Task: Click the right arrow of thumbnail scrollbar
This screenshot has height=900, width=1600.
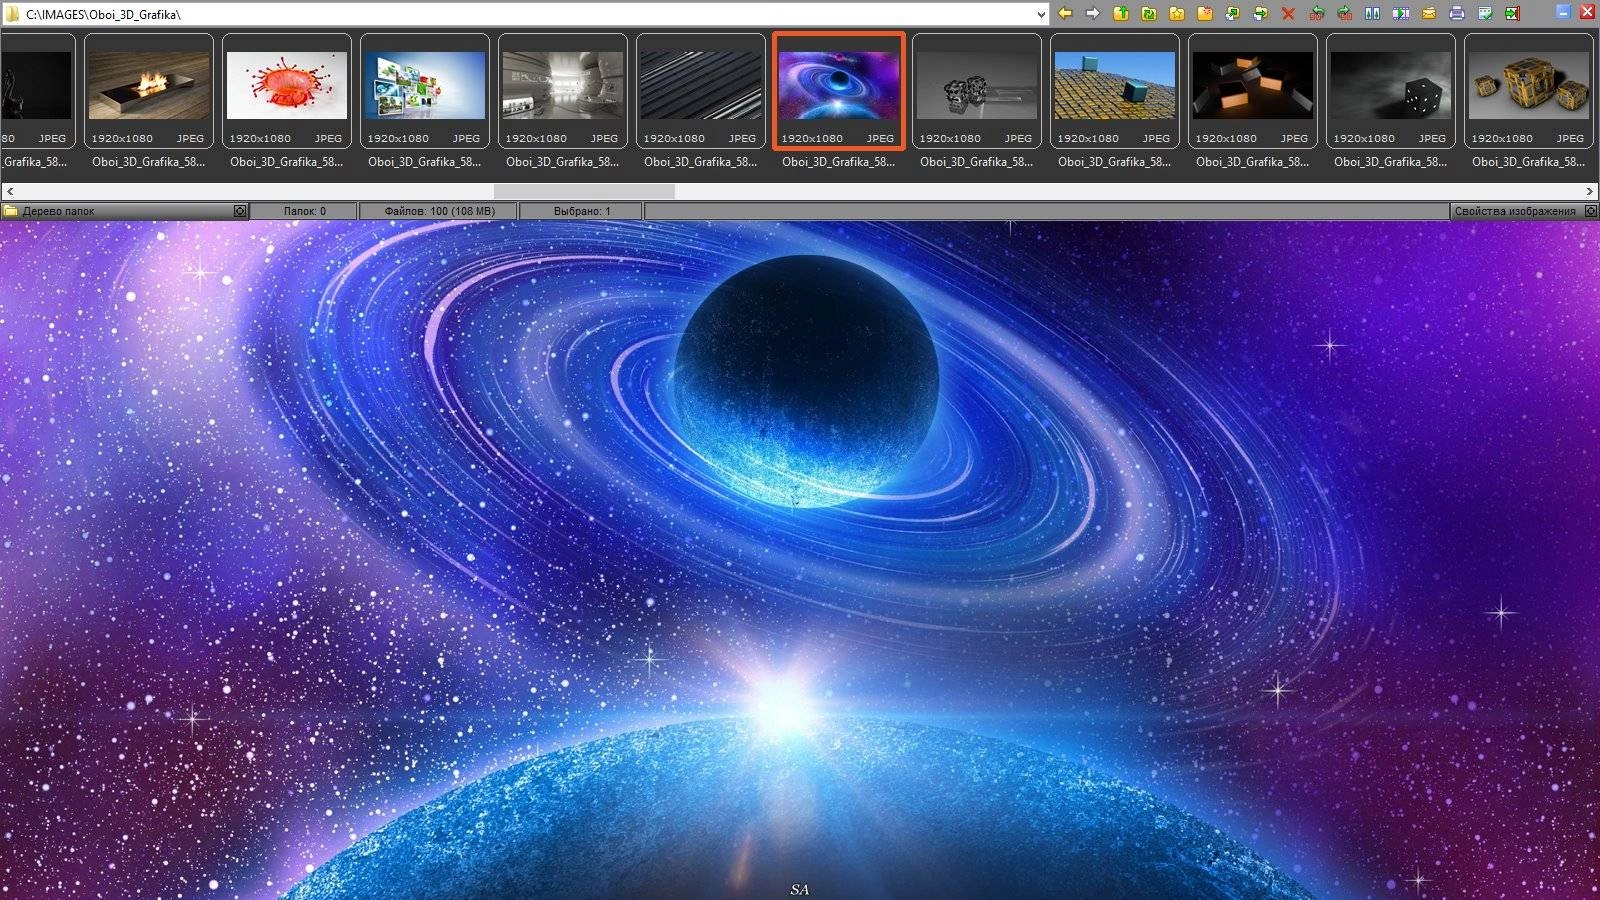Action: pyautogui.click(x=1590, y=191)
